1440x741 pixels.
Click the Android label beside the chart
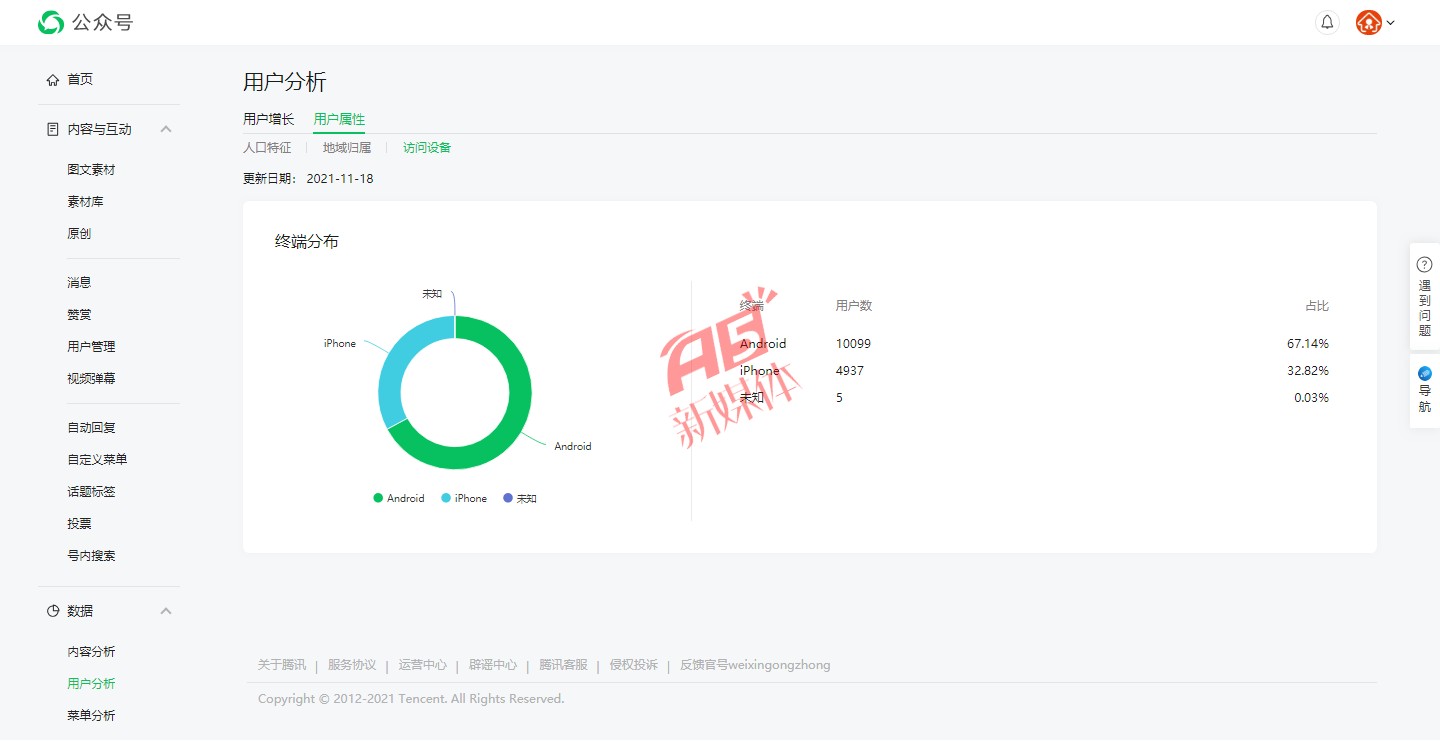573,447
